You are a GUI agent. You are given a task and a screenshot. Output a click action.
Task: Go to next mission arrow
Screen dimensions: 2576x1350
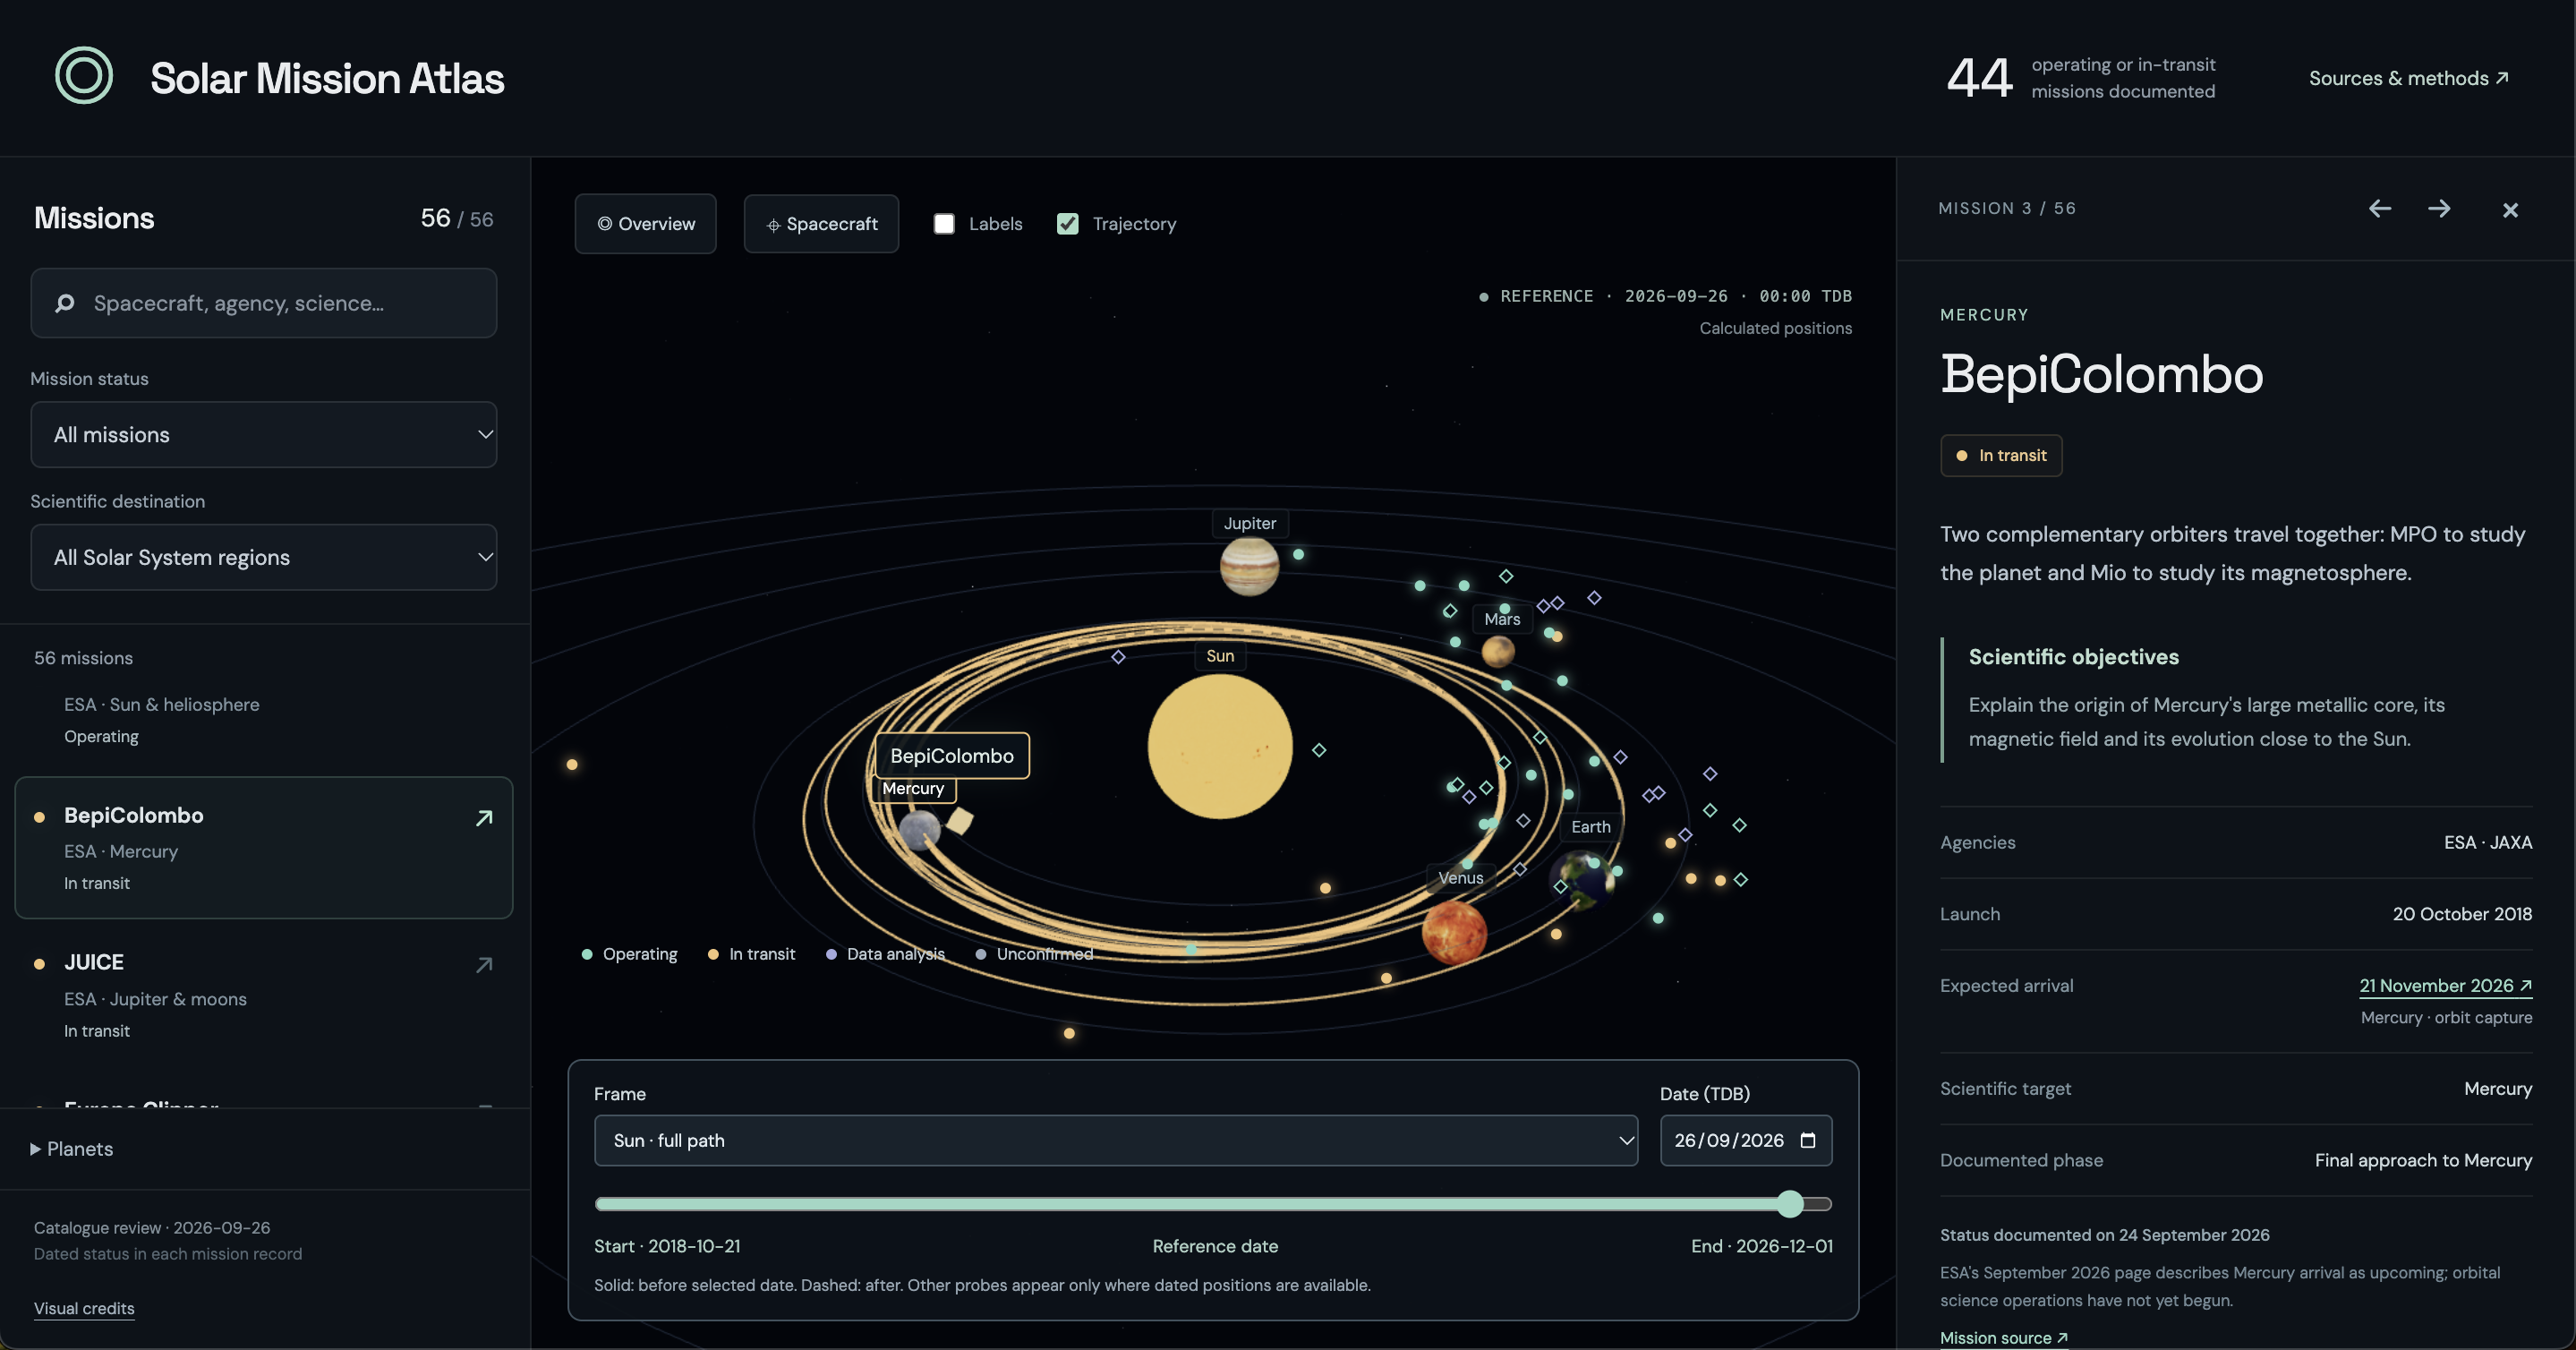[x=2439, y=208]
